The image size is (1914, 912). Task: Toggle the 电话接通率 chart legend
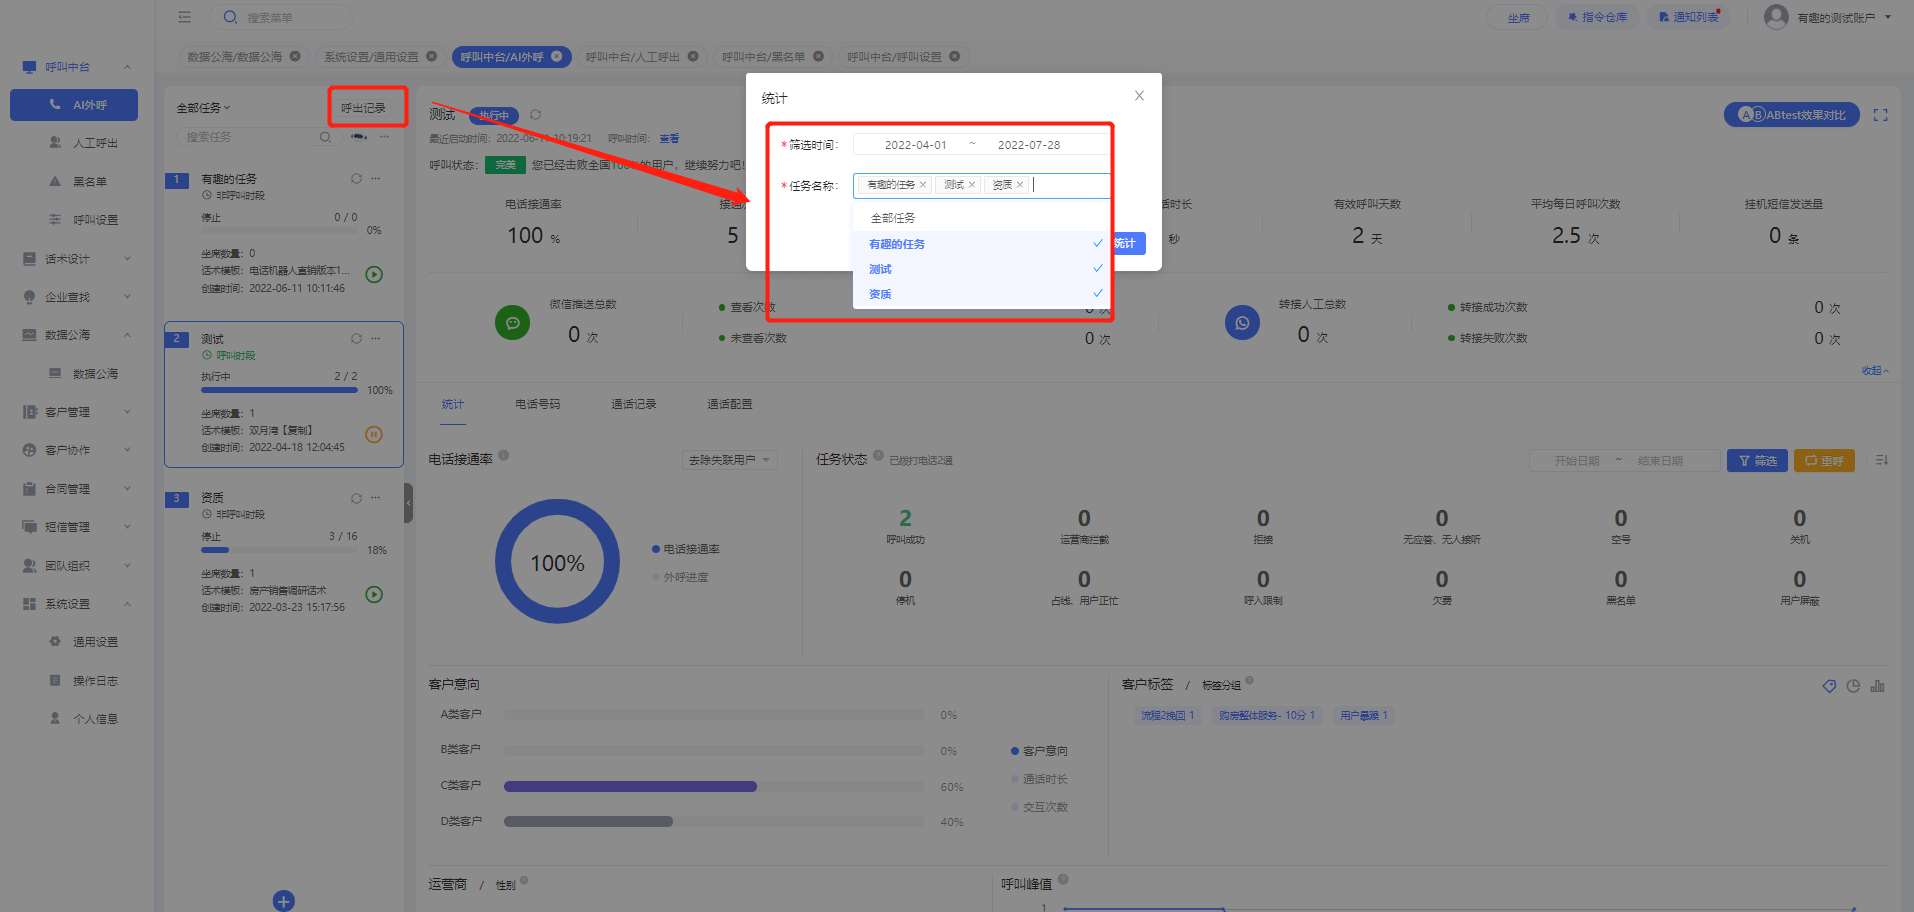[686, 549]
